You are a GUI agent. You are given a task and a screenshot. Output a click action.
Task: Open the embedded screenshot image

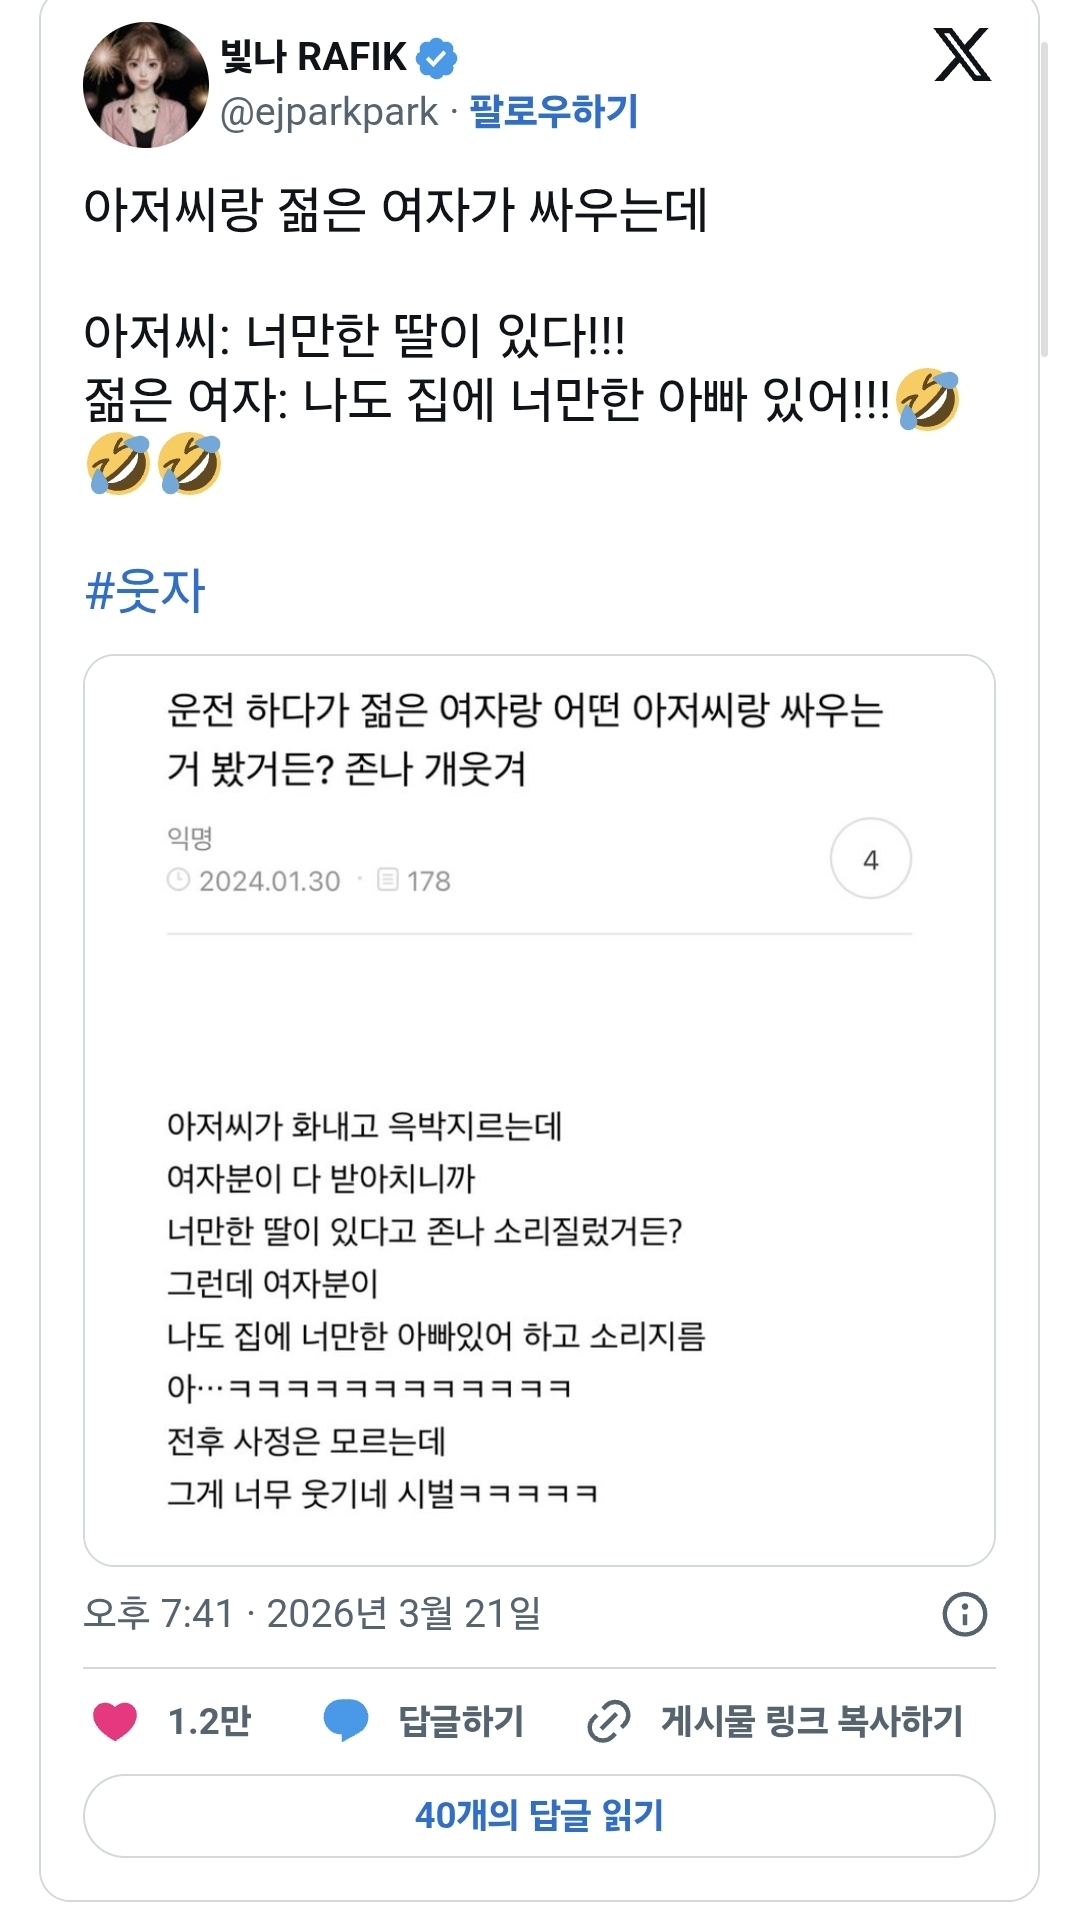click(539, 1110)
